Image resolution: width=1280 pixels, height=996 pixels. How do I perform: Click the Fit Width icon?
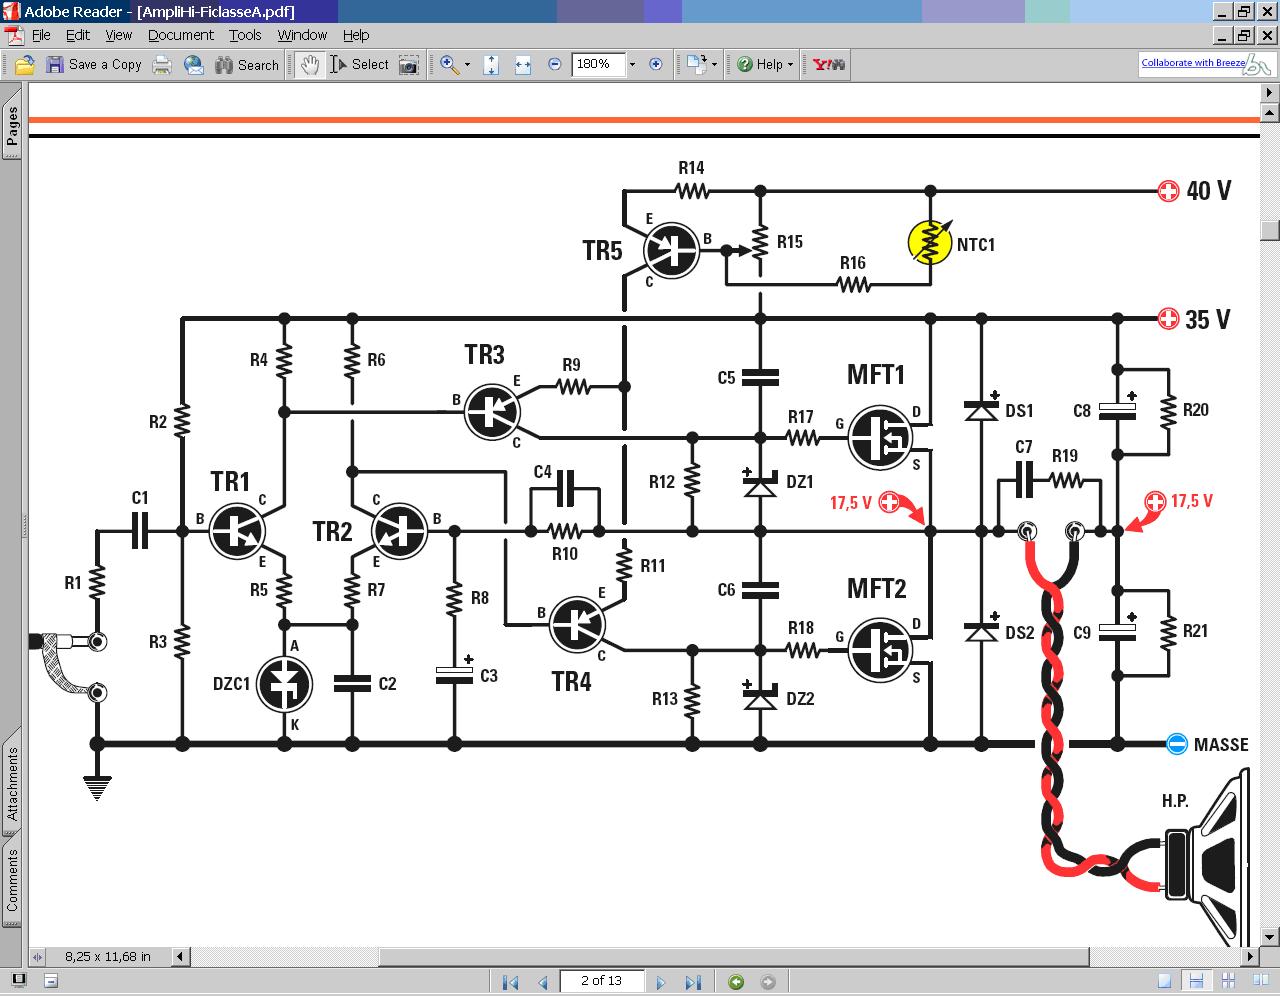(x=523, y=65)
